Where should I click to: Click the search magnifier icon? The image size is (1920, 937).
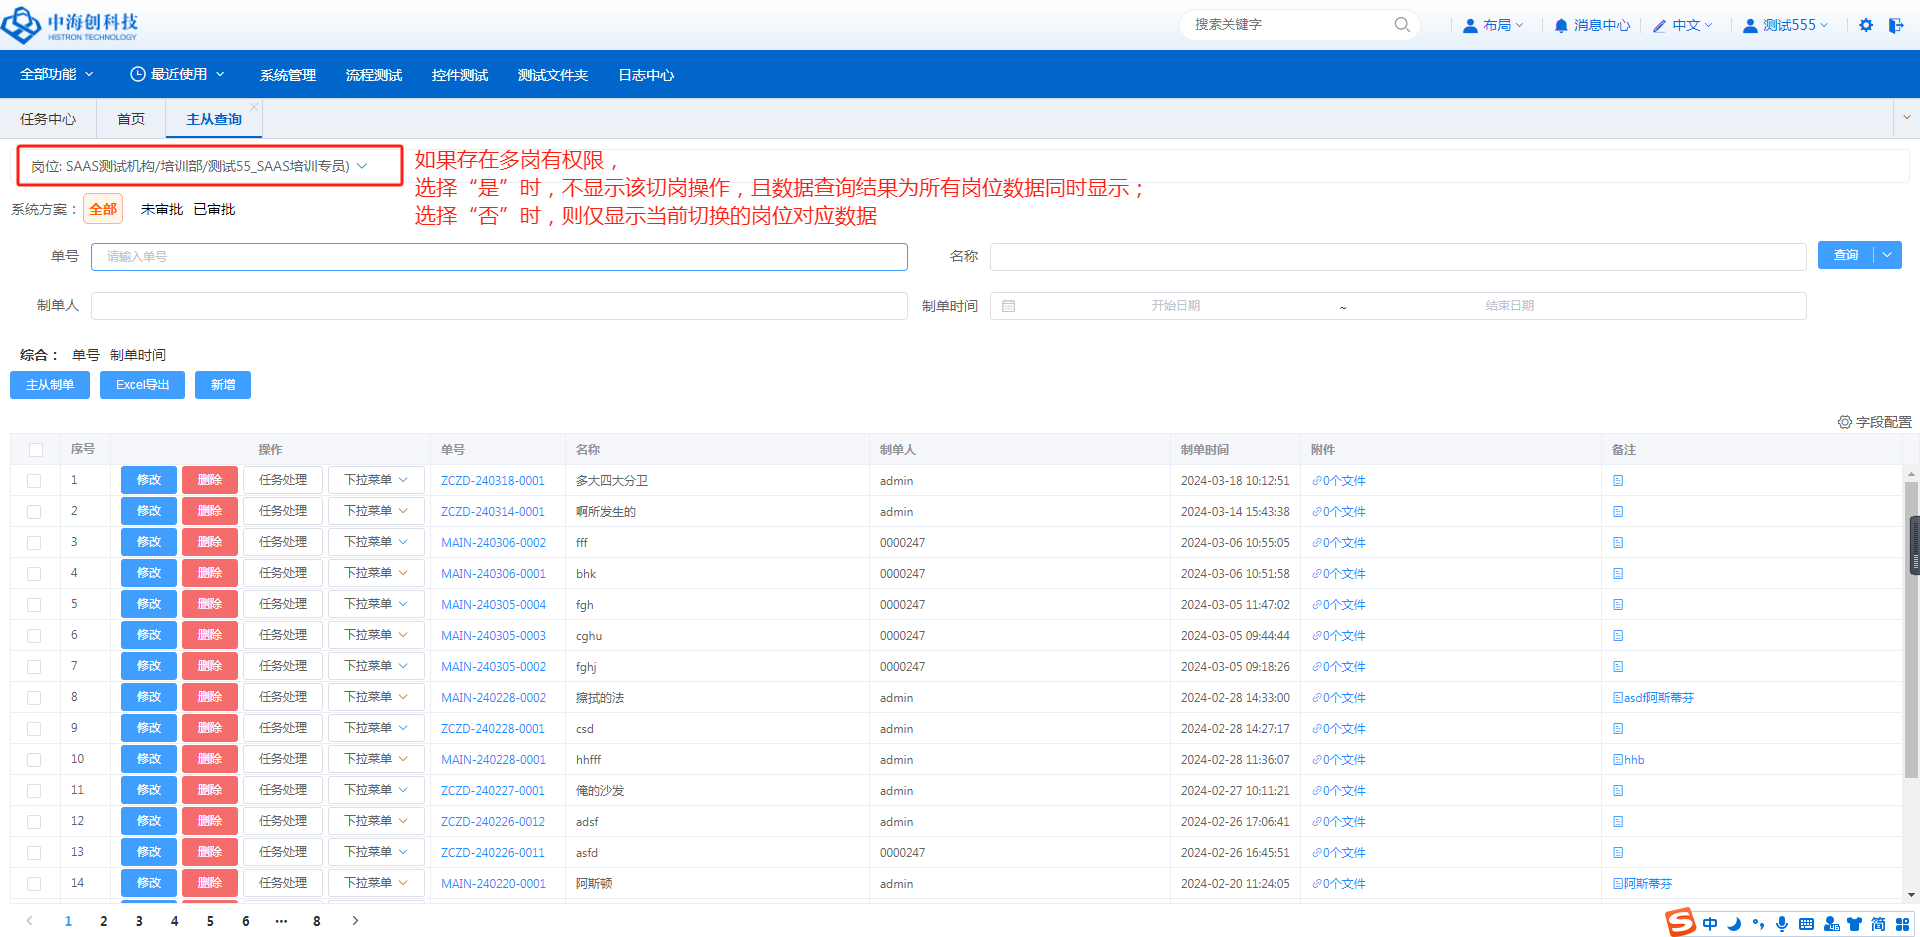pos(1401,25)
